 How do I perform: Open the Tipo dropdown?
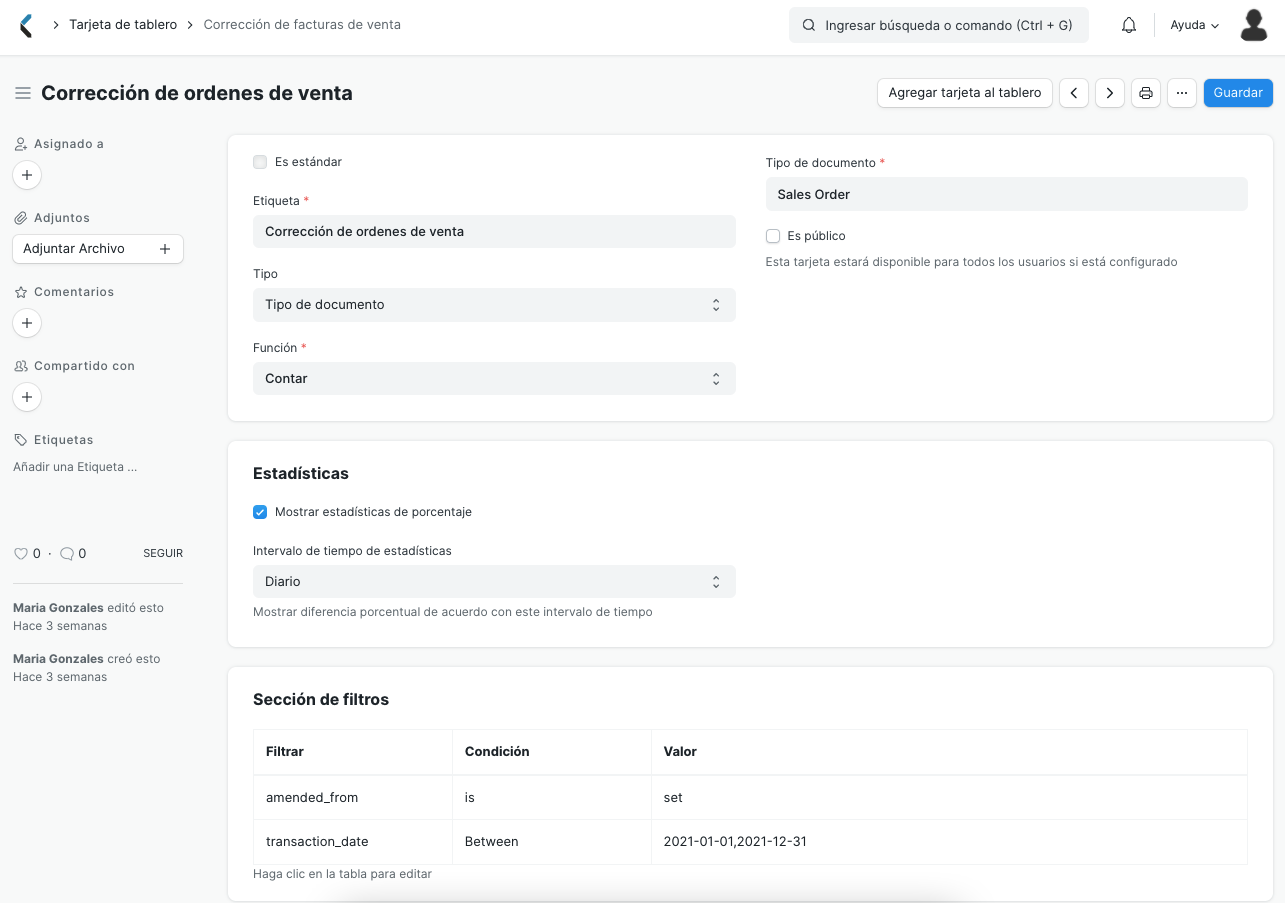point(494,305)
